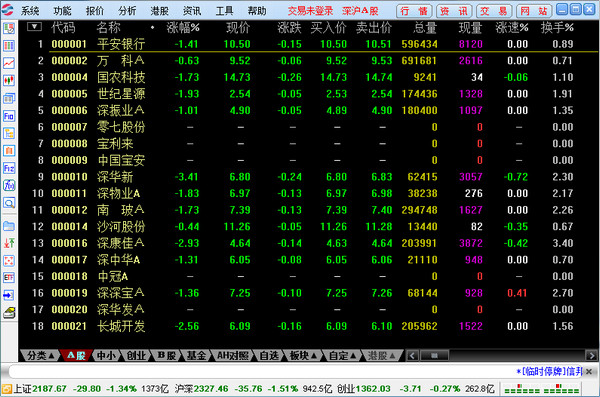Open the candlestick K-line chart icon
The height and width of the screenshot is (397, 600).
[9, 80]
